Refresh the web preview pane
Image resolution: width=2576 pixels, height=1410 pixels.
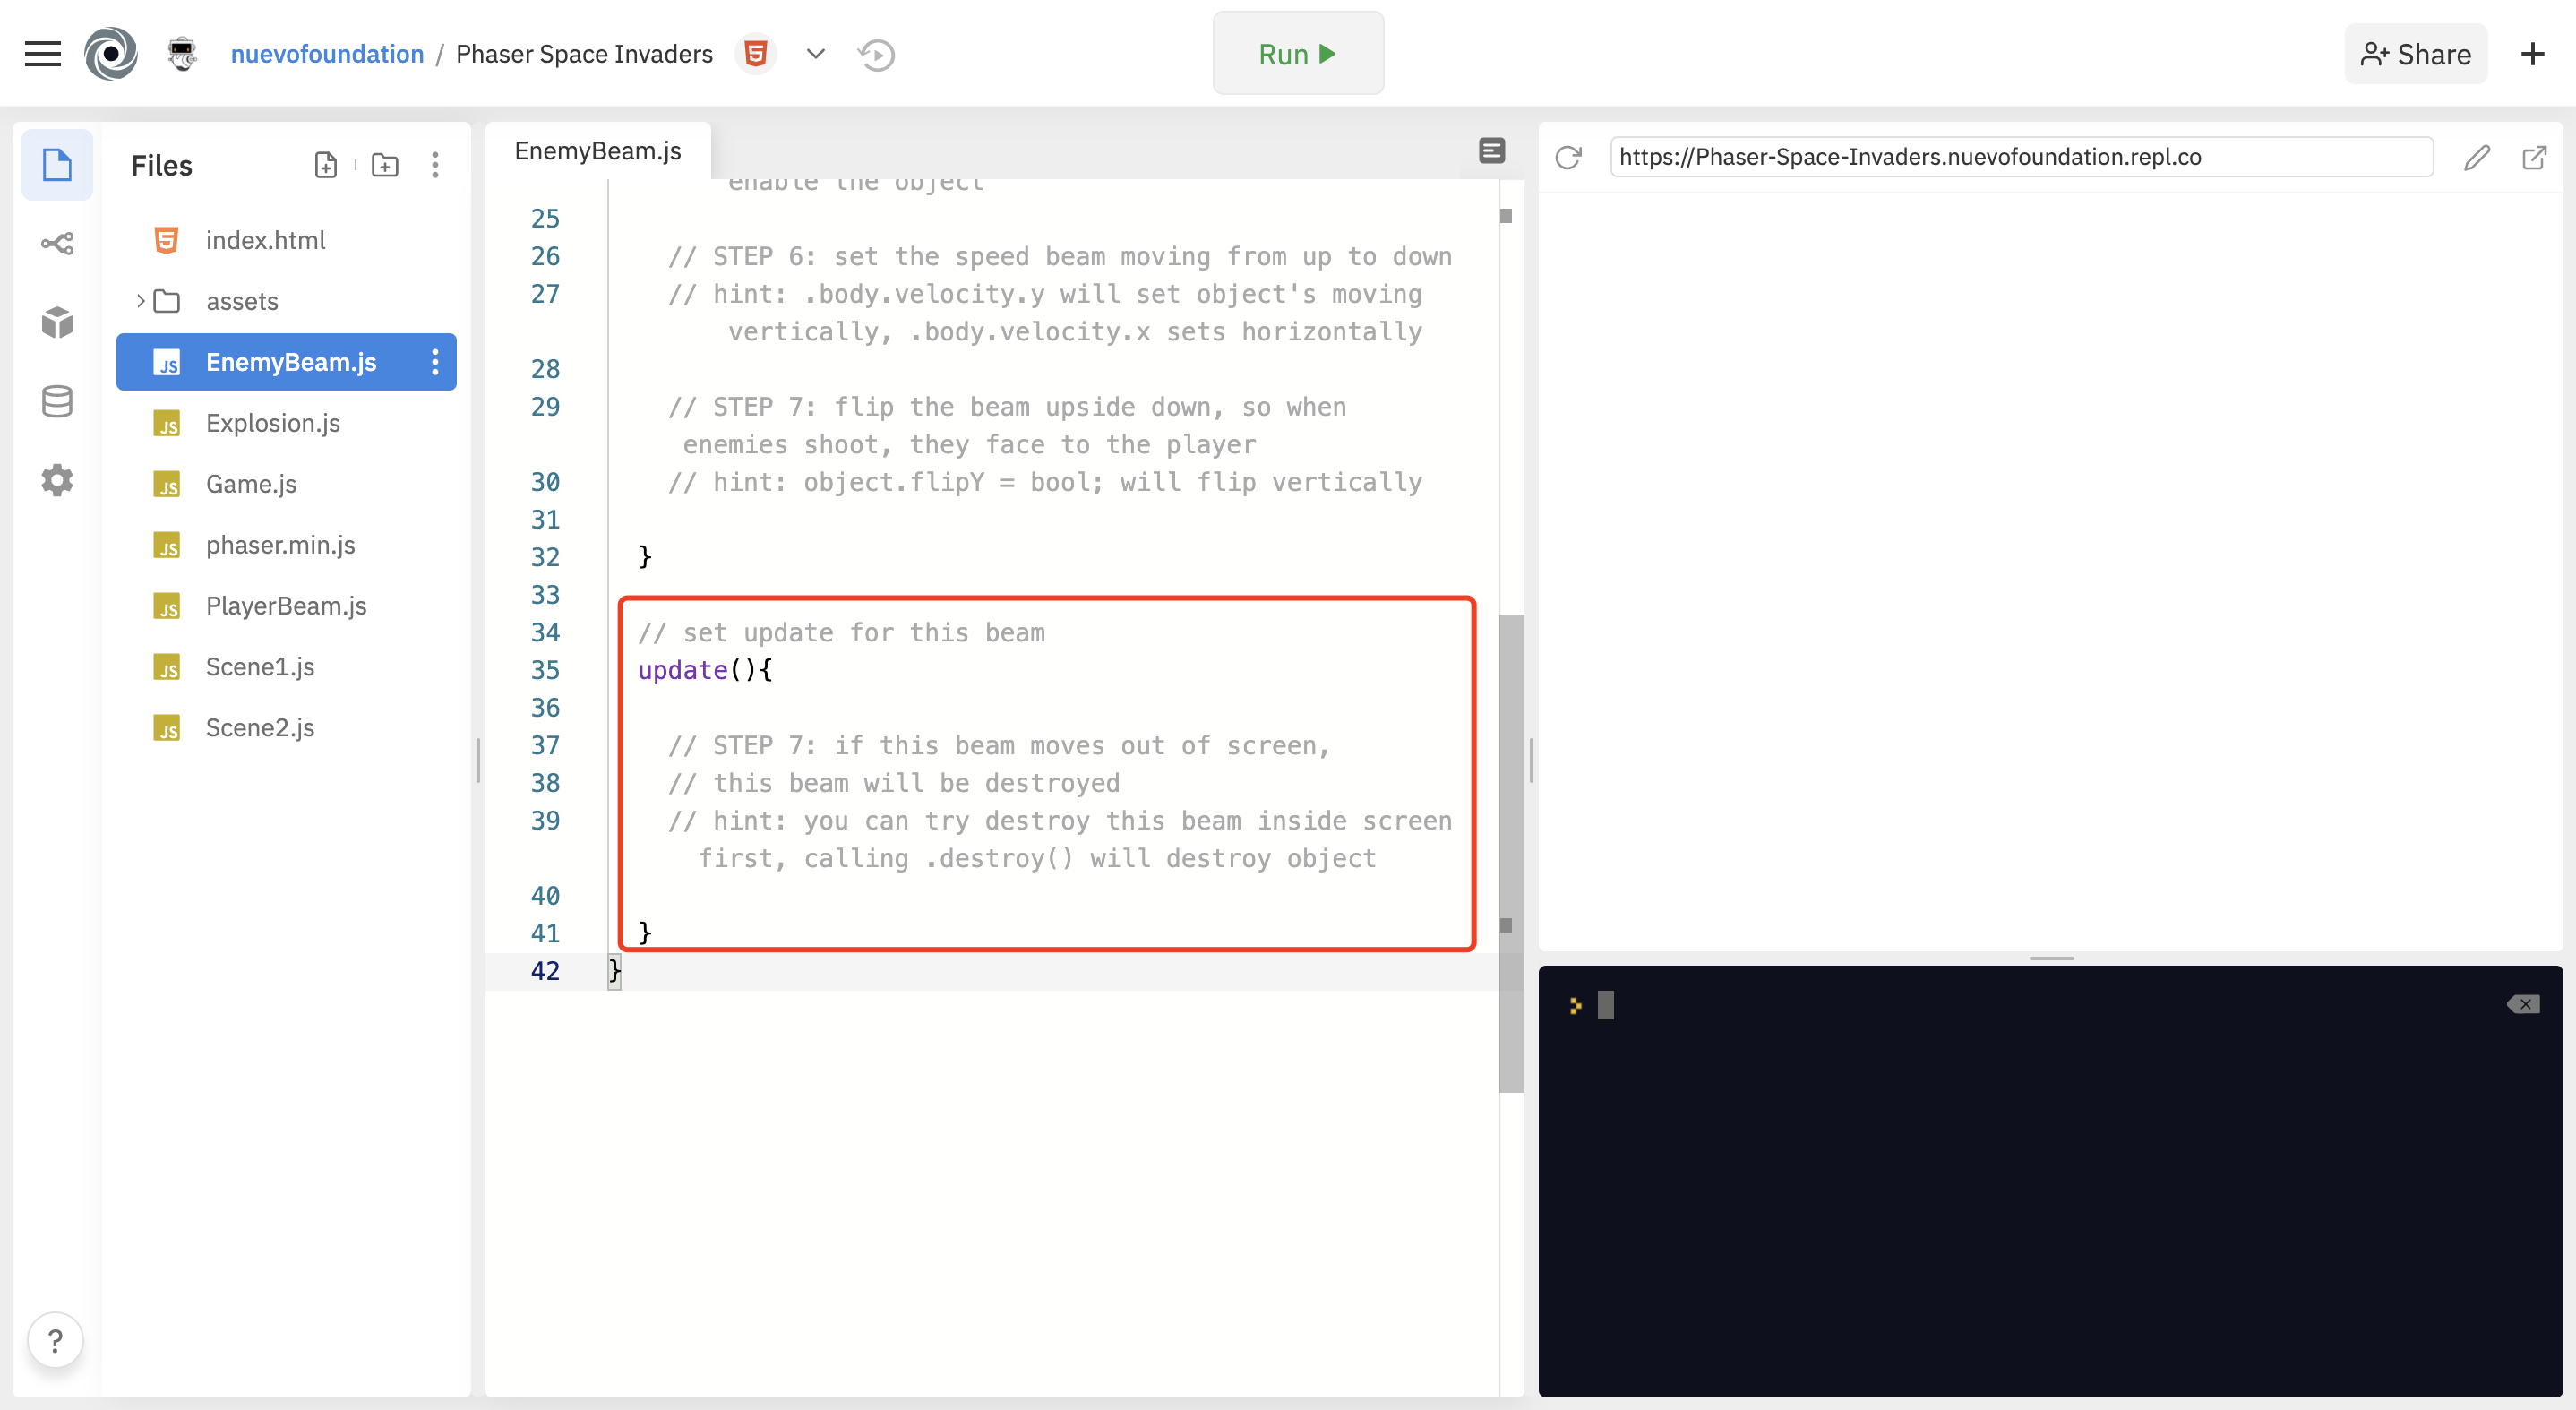tap(1568, 157)
